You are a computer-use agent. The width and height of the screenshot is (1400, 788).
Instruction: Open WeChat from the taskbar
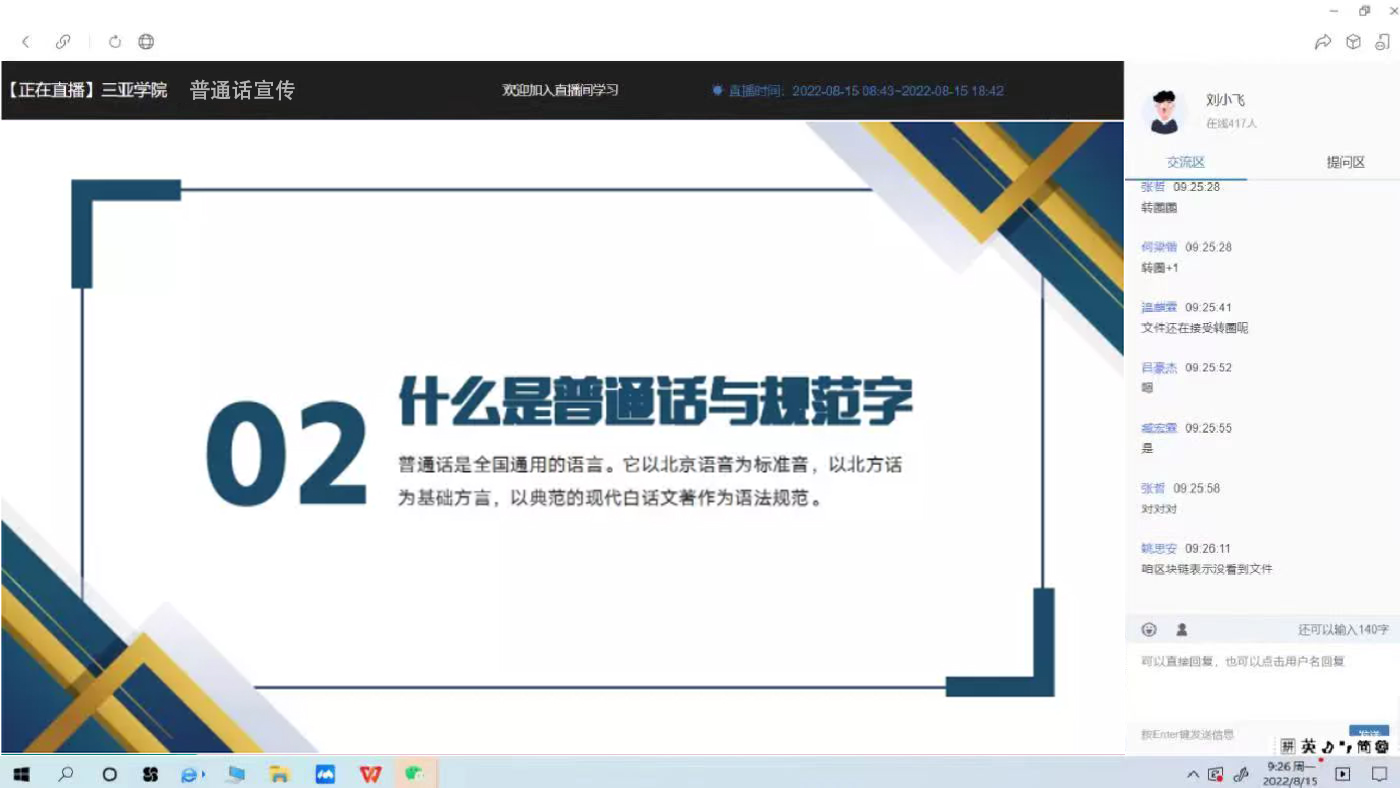pyautogui.click(x=415, y=773)
